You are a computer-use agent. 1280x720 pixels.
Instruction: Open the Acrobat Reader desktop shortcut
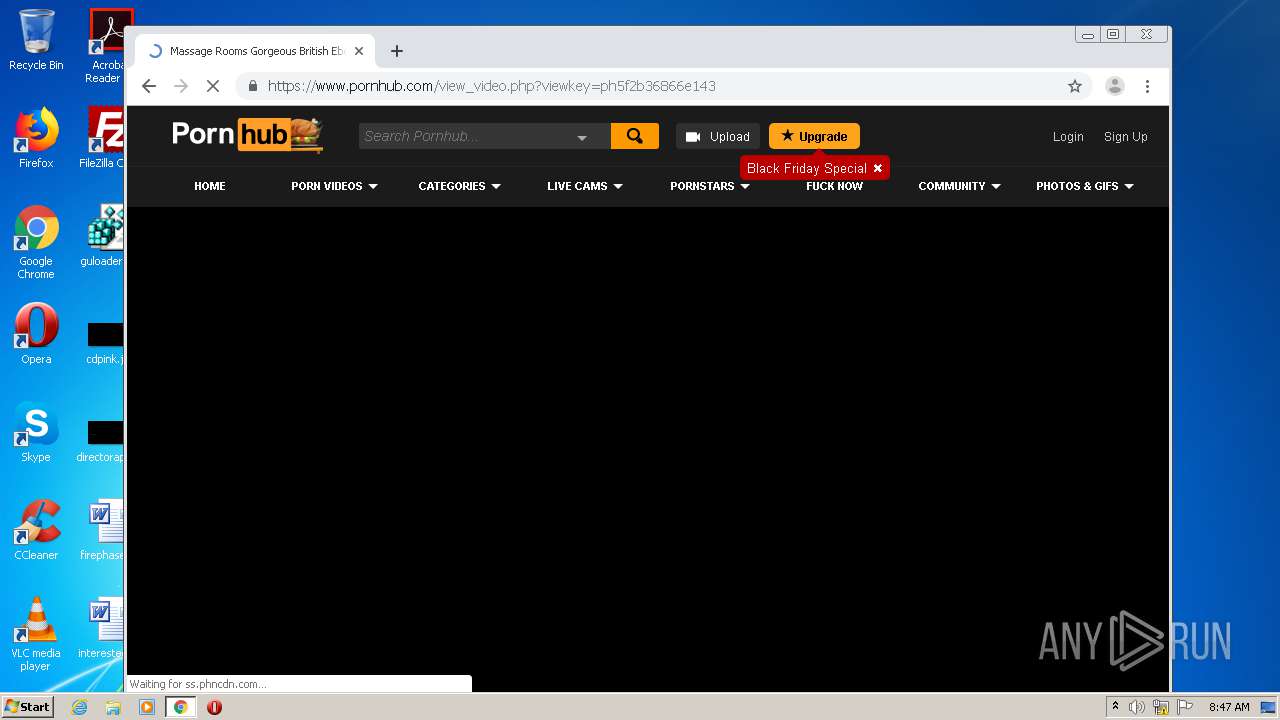tap(106, 46)
